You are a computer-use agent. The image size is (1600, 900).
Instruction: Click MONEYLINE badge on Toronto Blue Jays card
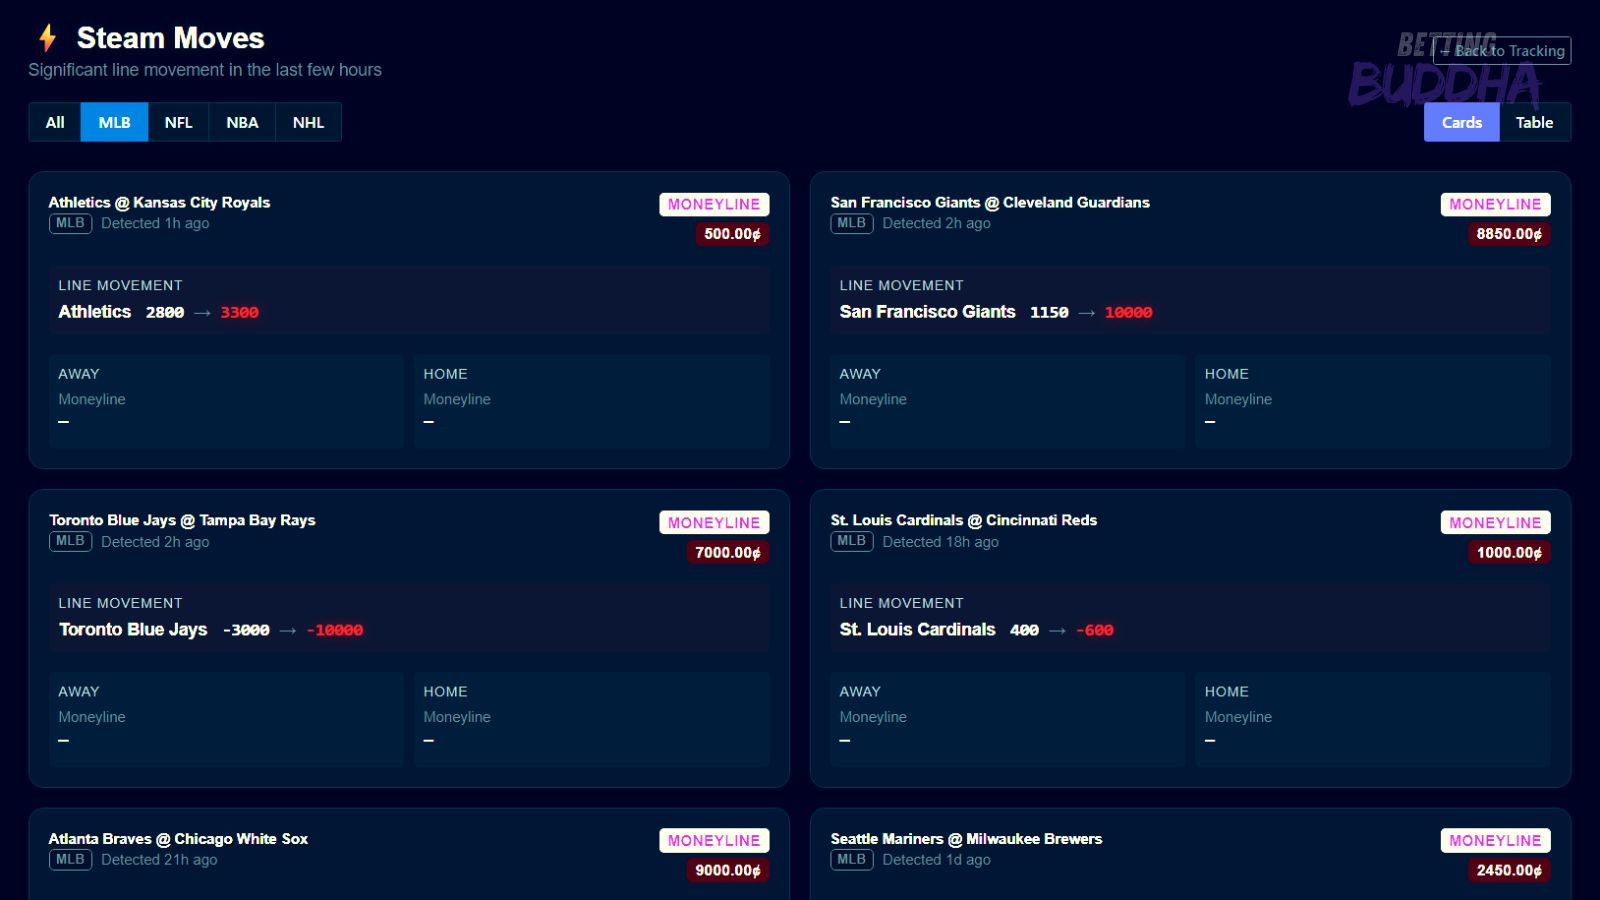(x=714, y=522)
